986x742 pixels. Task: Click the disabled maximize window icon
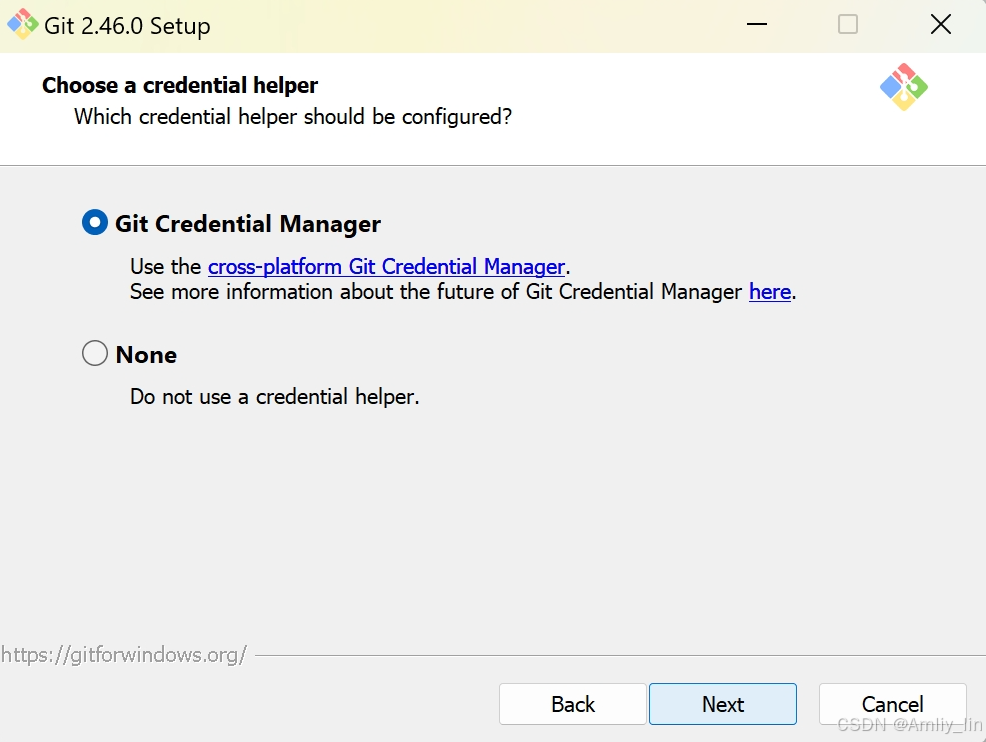pos(848,25)
